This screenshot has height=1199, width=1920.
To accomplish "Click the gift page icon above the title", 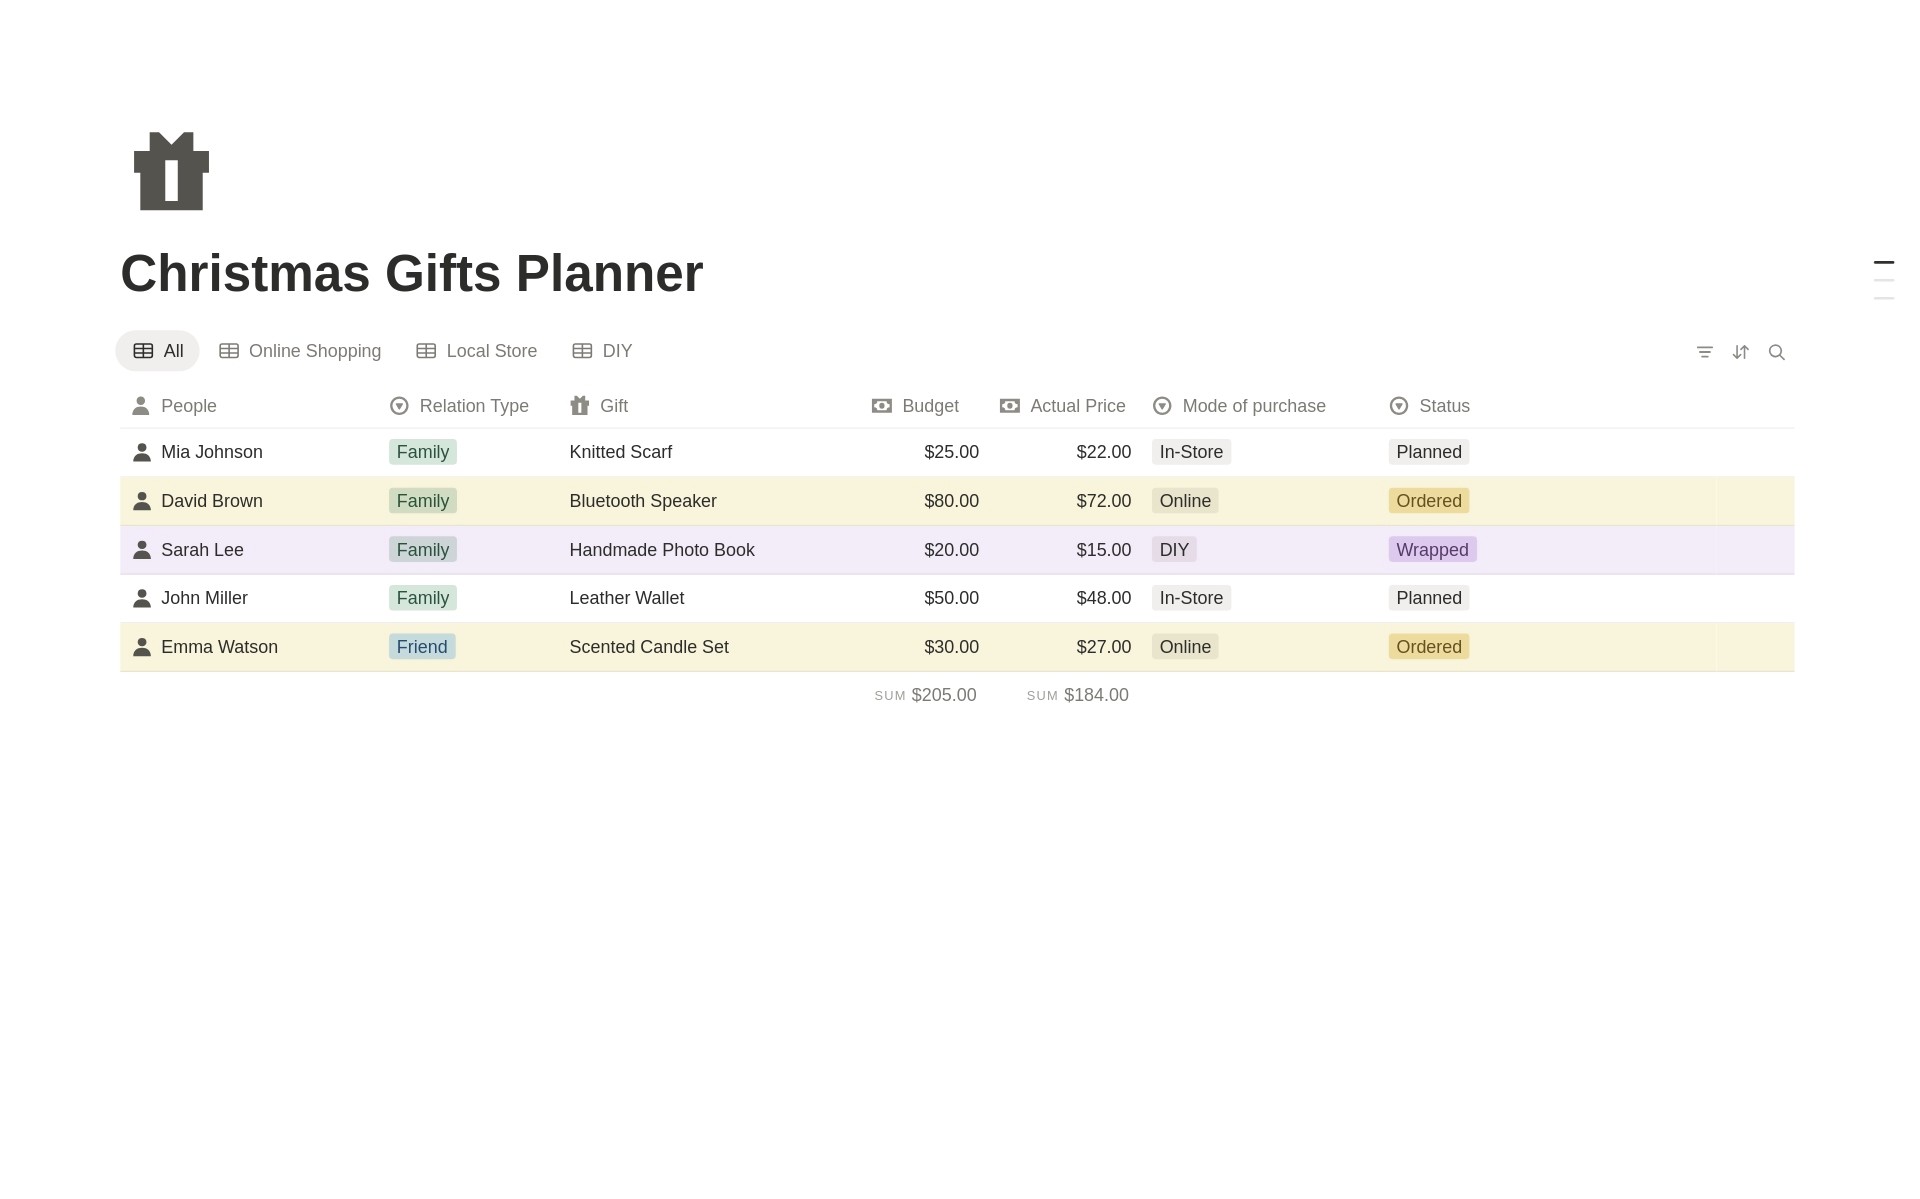I will tap(170, 171).
